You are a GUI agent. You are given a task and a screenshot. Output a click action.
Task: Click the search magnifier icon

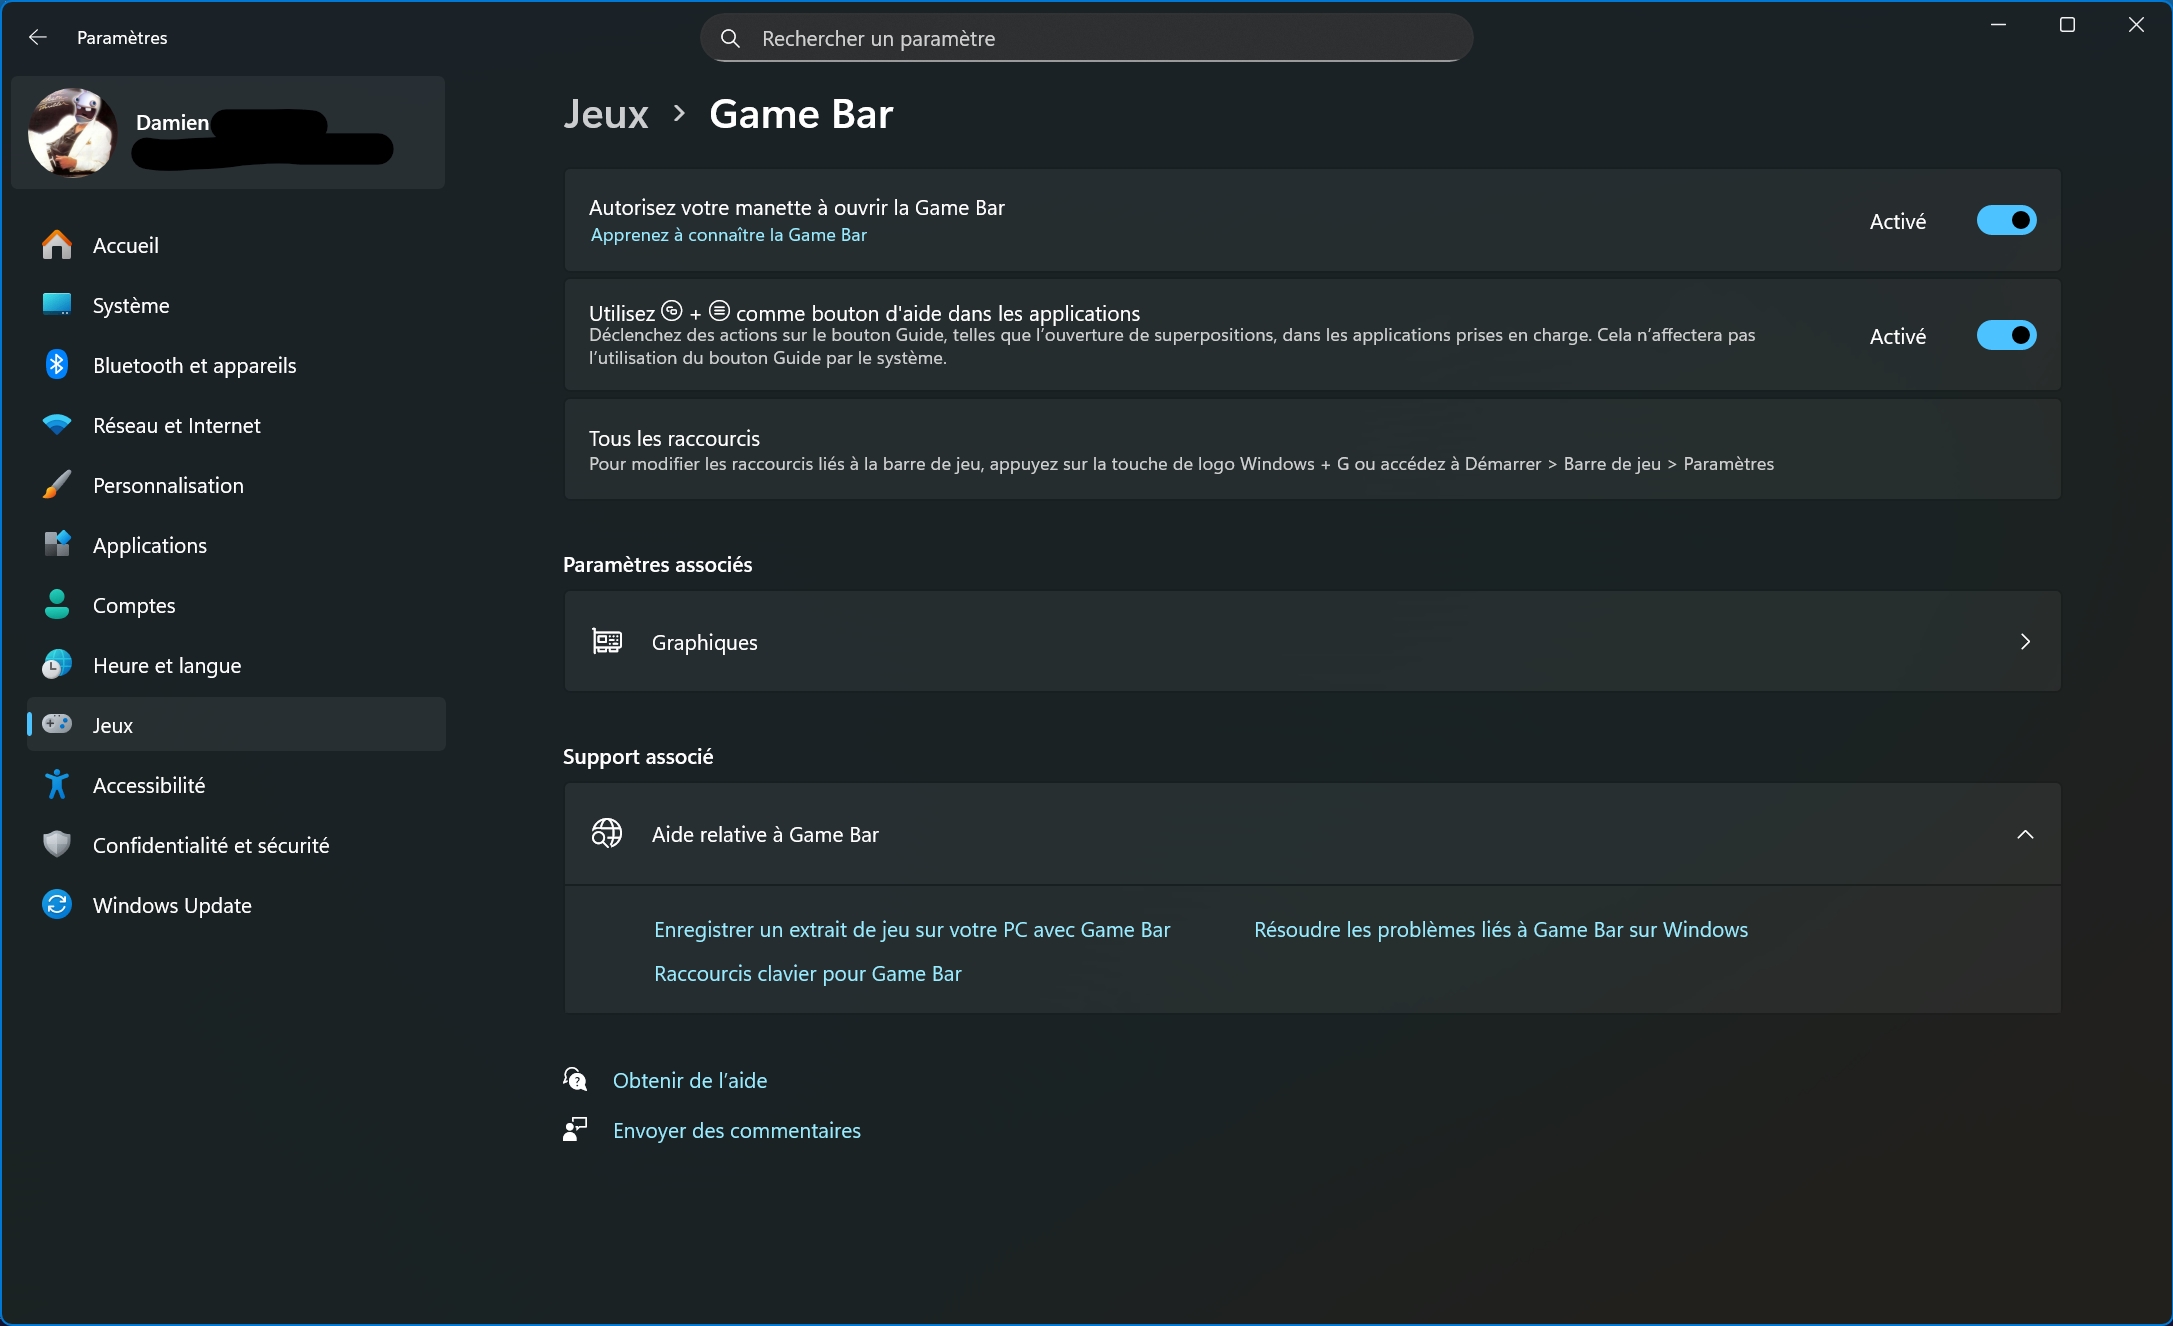point(731,38)
